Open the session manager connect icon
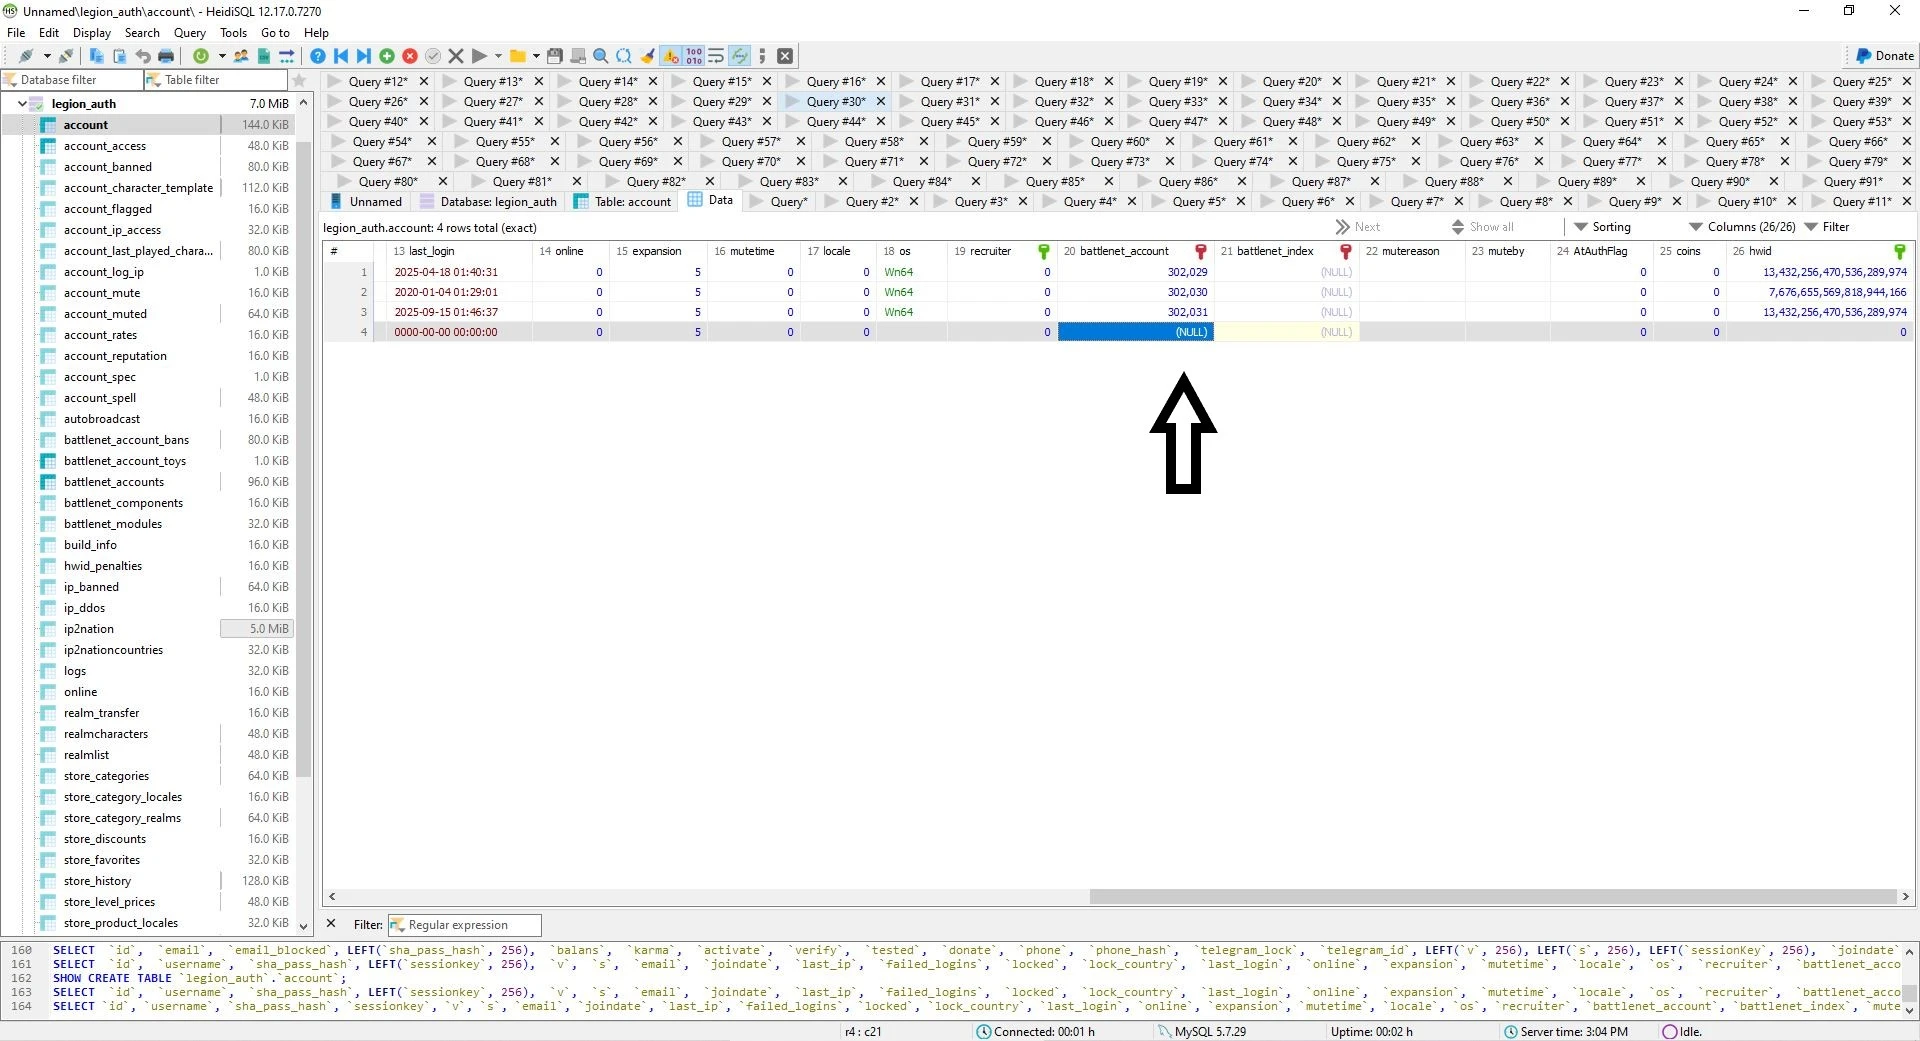This screenshot has height=1041, width=1920. click(26, 56)
